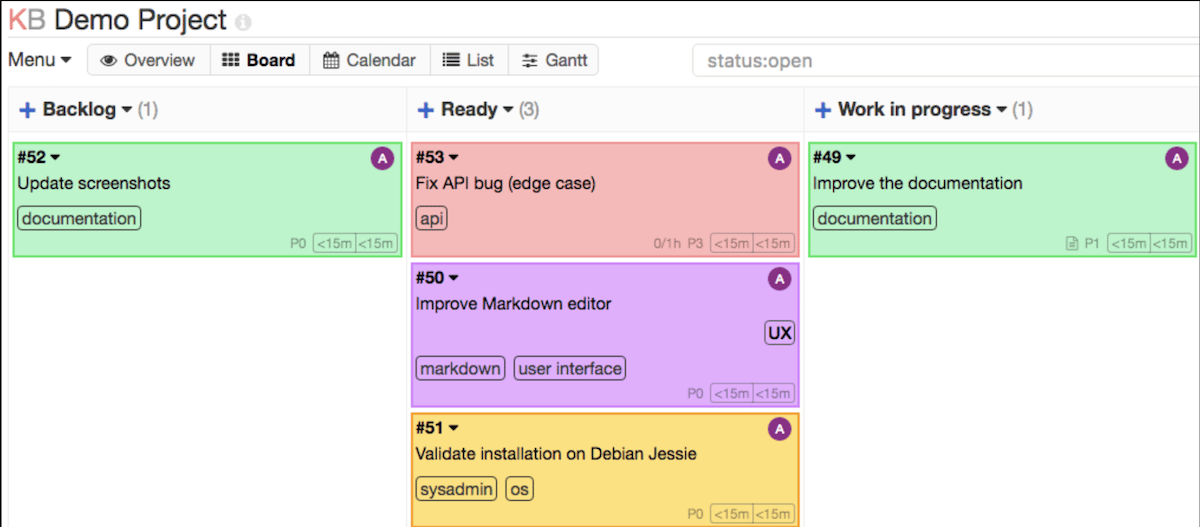Switch to the List view
The image size is (1200, 527).
tap(469, 60)
